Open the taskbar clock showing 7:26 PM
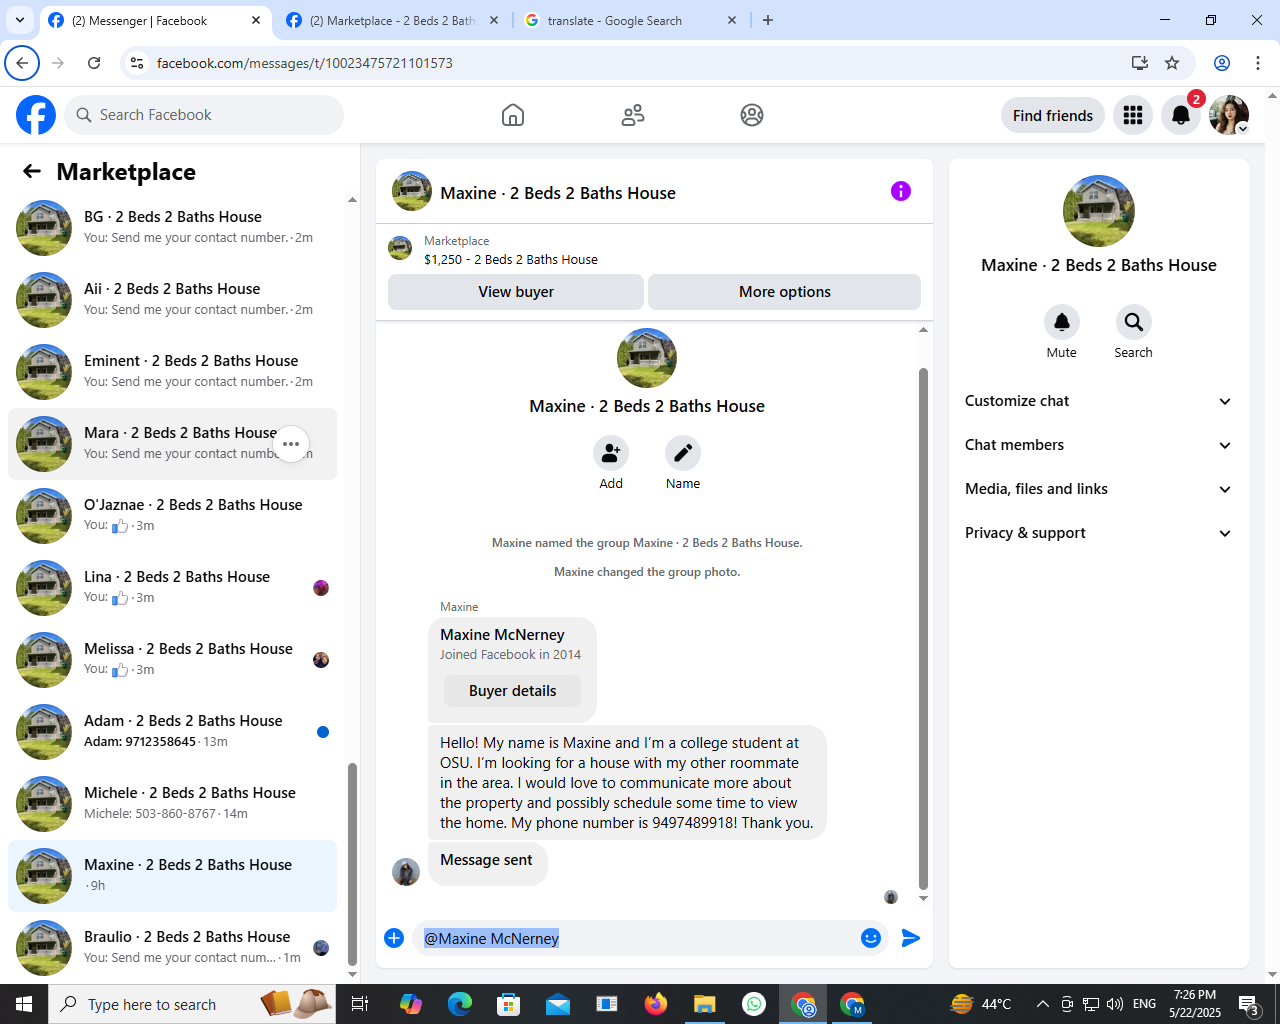This screenshot has width=1280, height=1024. click(x=1195, y=1004)
